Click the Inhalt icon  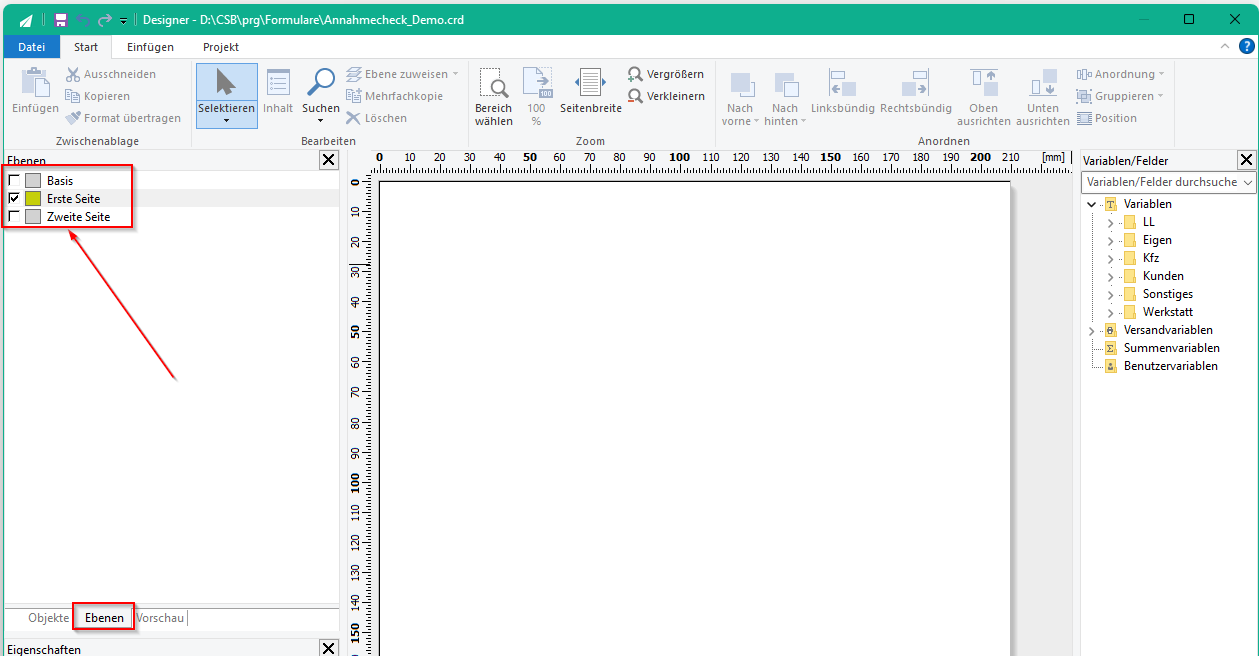[278, 83]
